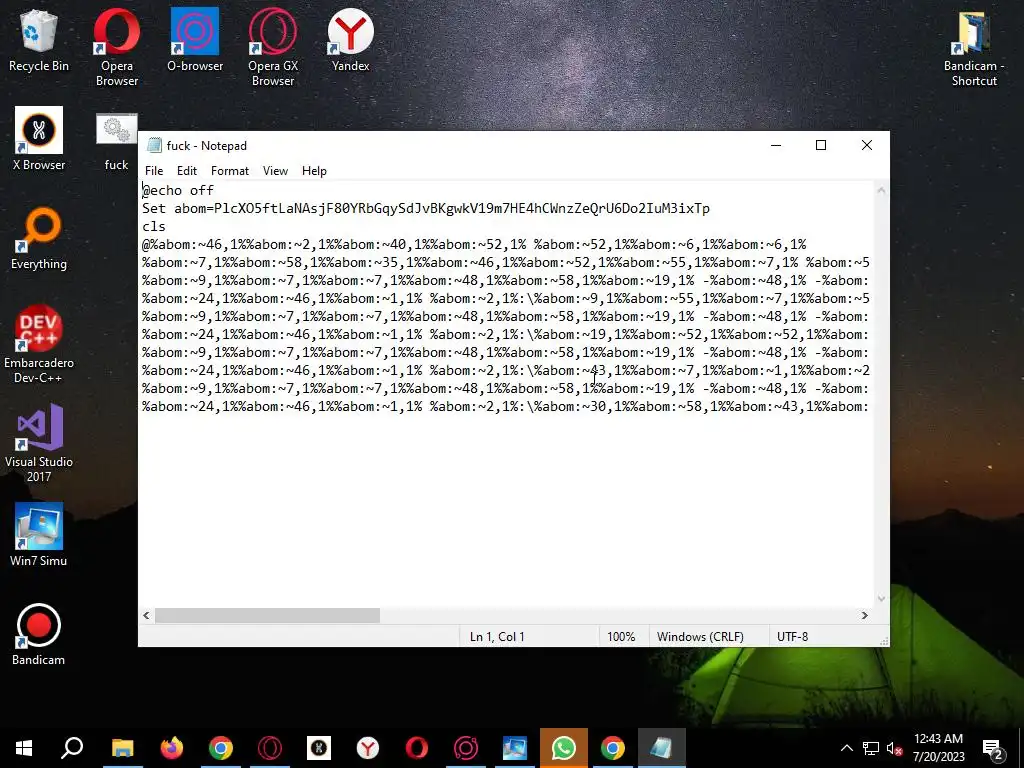
Task: Open Opera GX from the taskbar
Action: [270, 748]
